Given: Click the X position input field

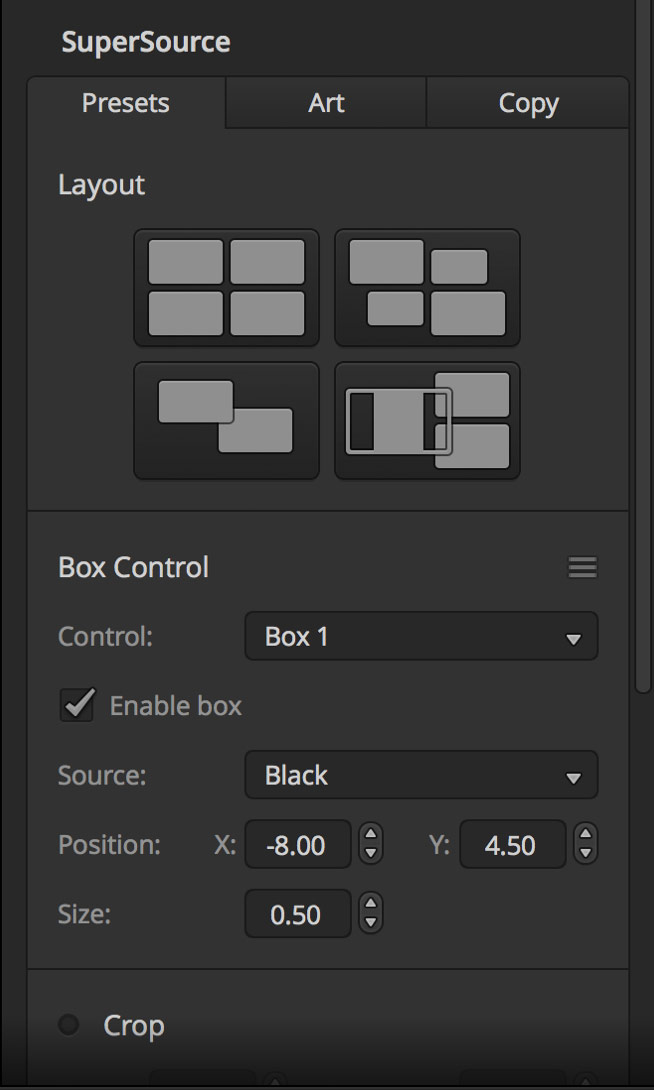Looking at the screenshot, I should (x=297, y=844).
